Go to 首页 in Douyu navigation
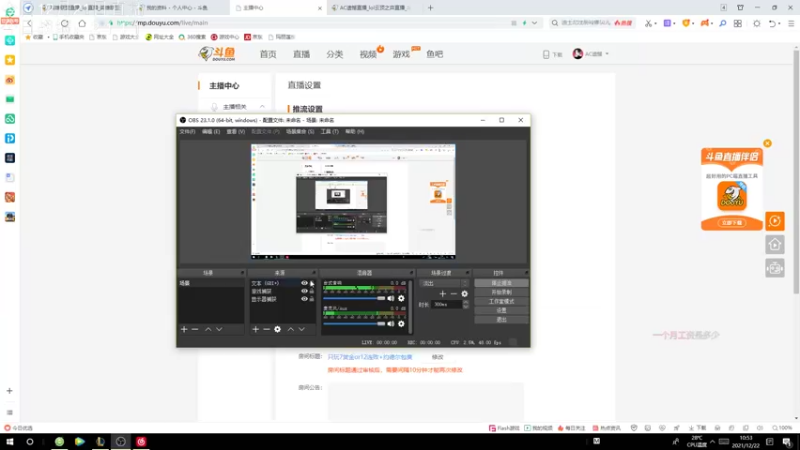The width and height of the screenshot is (800, 450). pyautogui.click(x=268, y=54)
